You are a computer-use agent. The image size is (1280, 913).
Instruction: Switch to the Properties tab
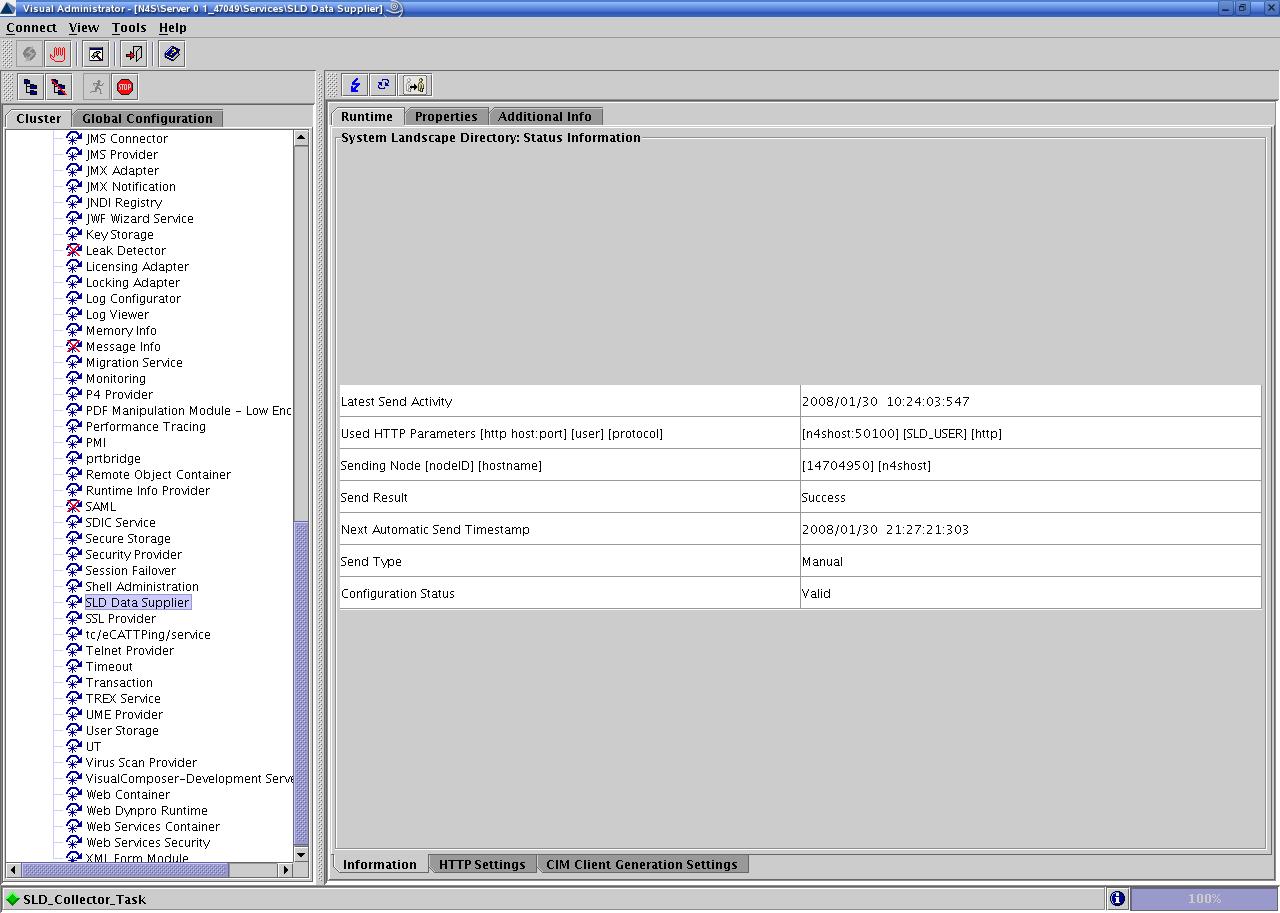coord(446,117)
